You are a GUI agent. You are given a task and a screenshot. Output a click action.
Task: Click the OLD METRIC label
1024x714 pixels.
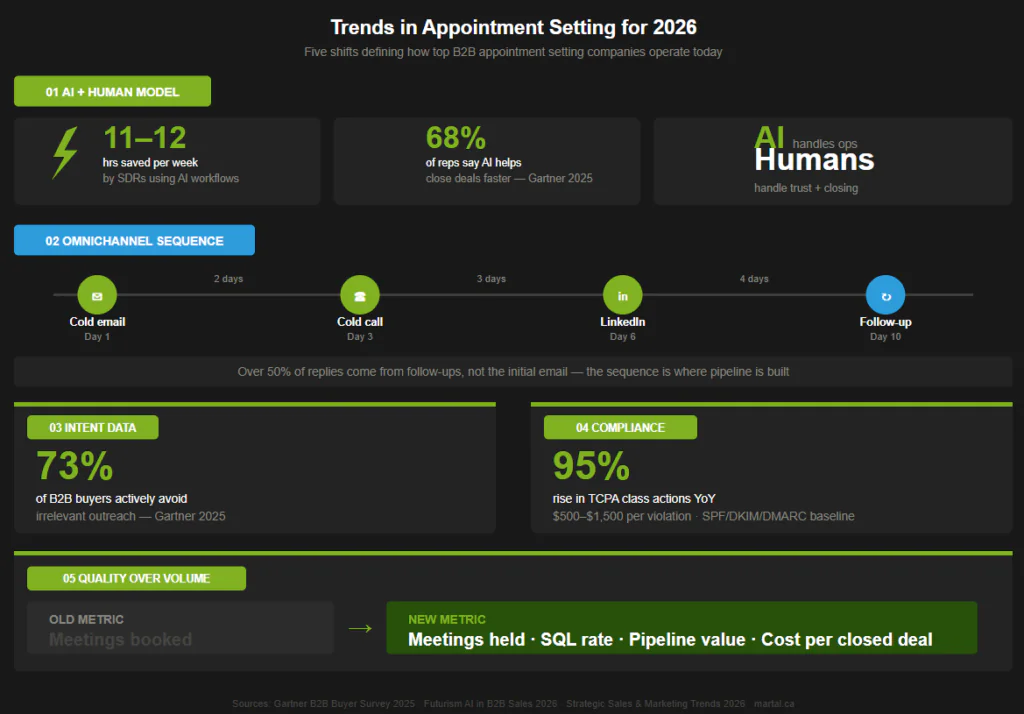pyautogui.click(x=86, y=619)
